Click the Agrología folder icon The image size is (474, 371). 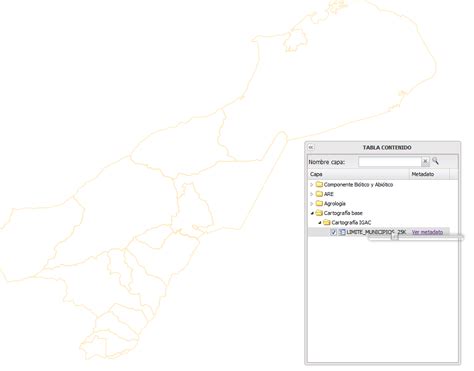click(x=319, y=203)
